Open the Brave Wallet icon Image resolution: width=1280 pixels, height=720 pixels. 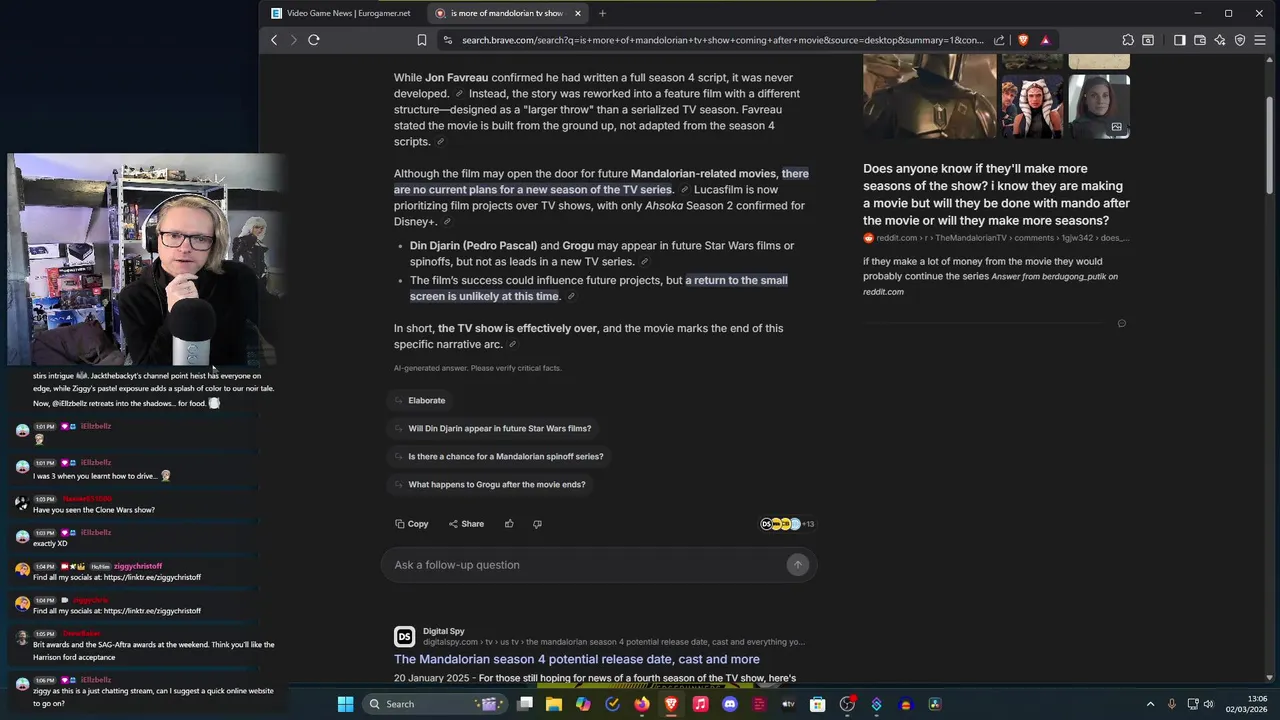tap(1200, 40)
